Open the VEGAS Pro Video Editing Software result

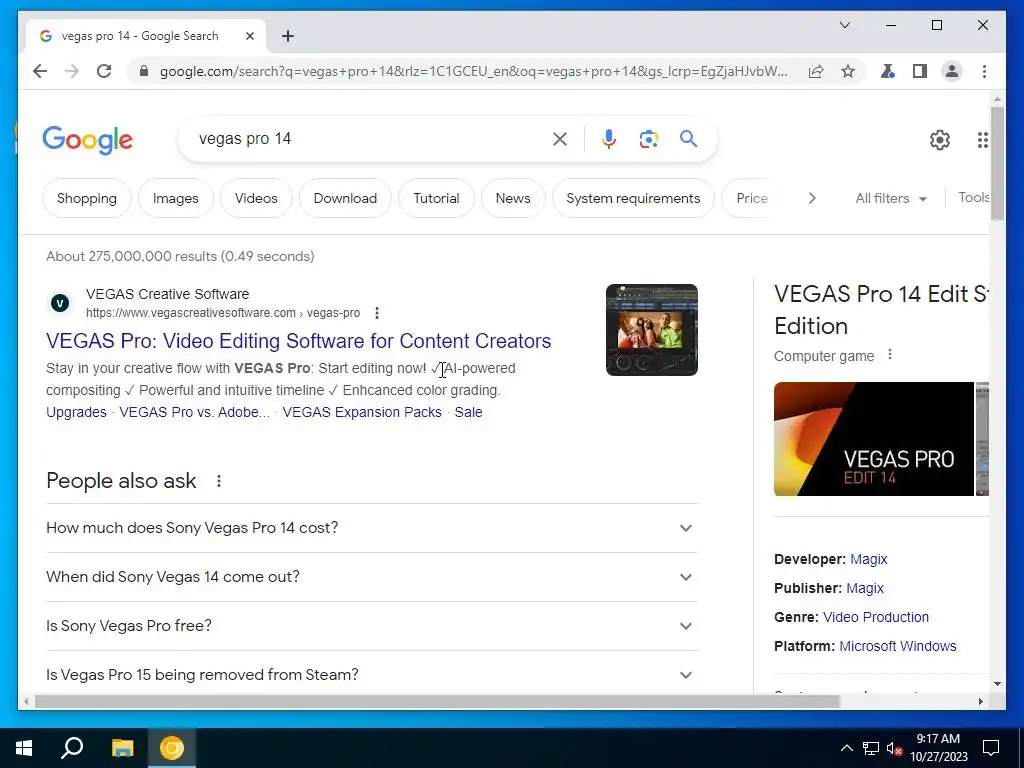click(298, 341)
